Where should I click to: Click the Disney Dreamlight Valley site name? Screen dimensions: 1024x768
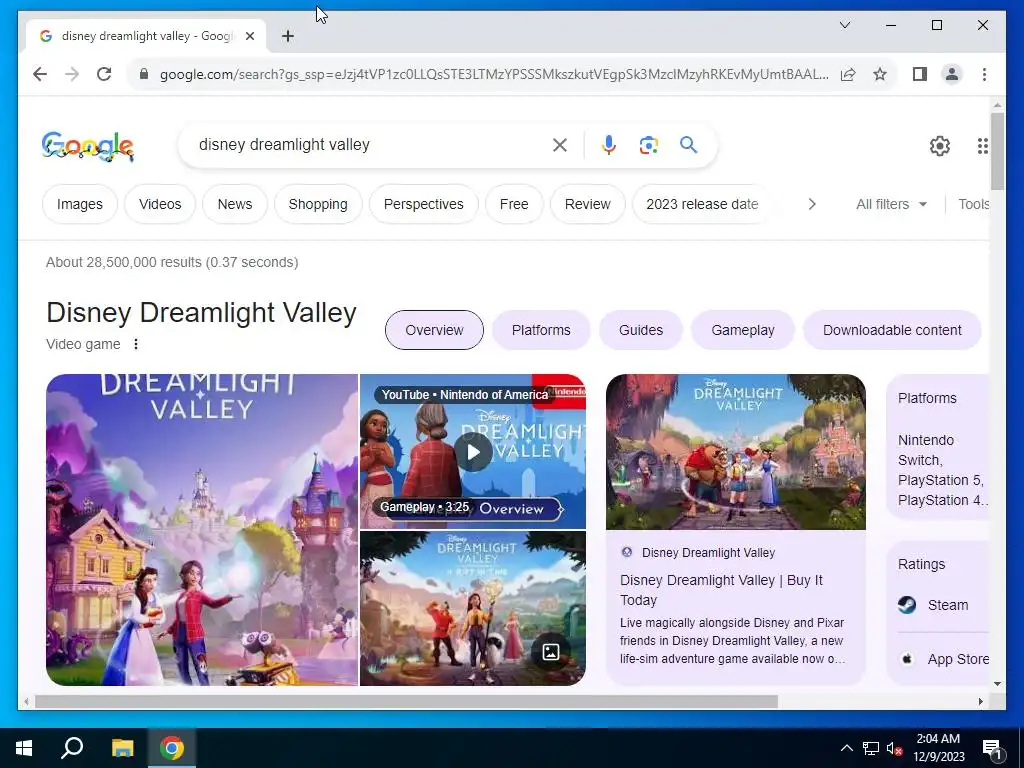tap(708, 553)
